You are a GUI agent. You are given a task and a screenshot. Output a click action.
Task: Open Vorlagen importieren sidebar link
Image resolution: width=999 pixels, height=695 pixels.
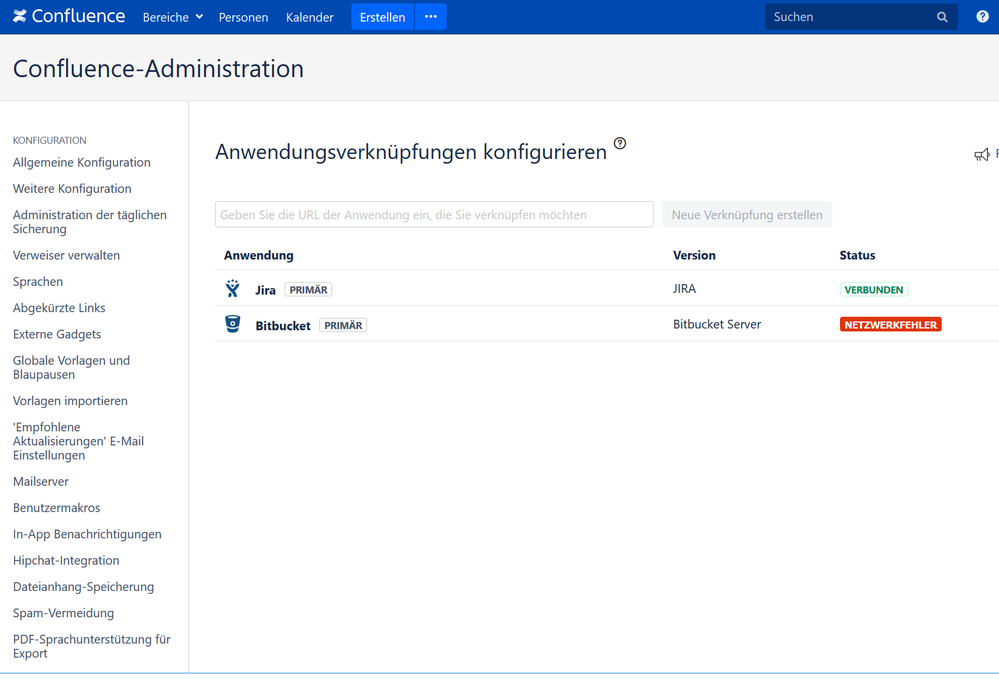70,401
